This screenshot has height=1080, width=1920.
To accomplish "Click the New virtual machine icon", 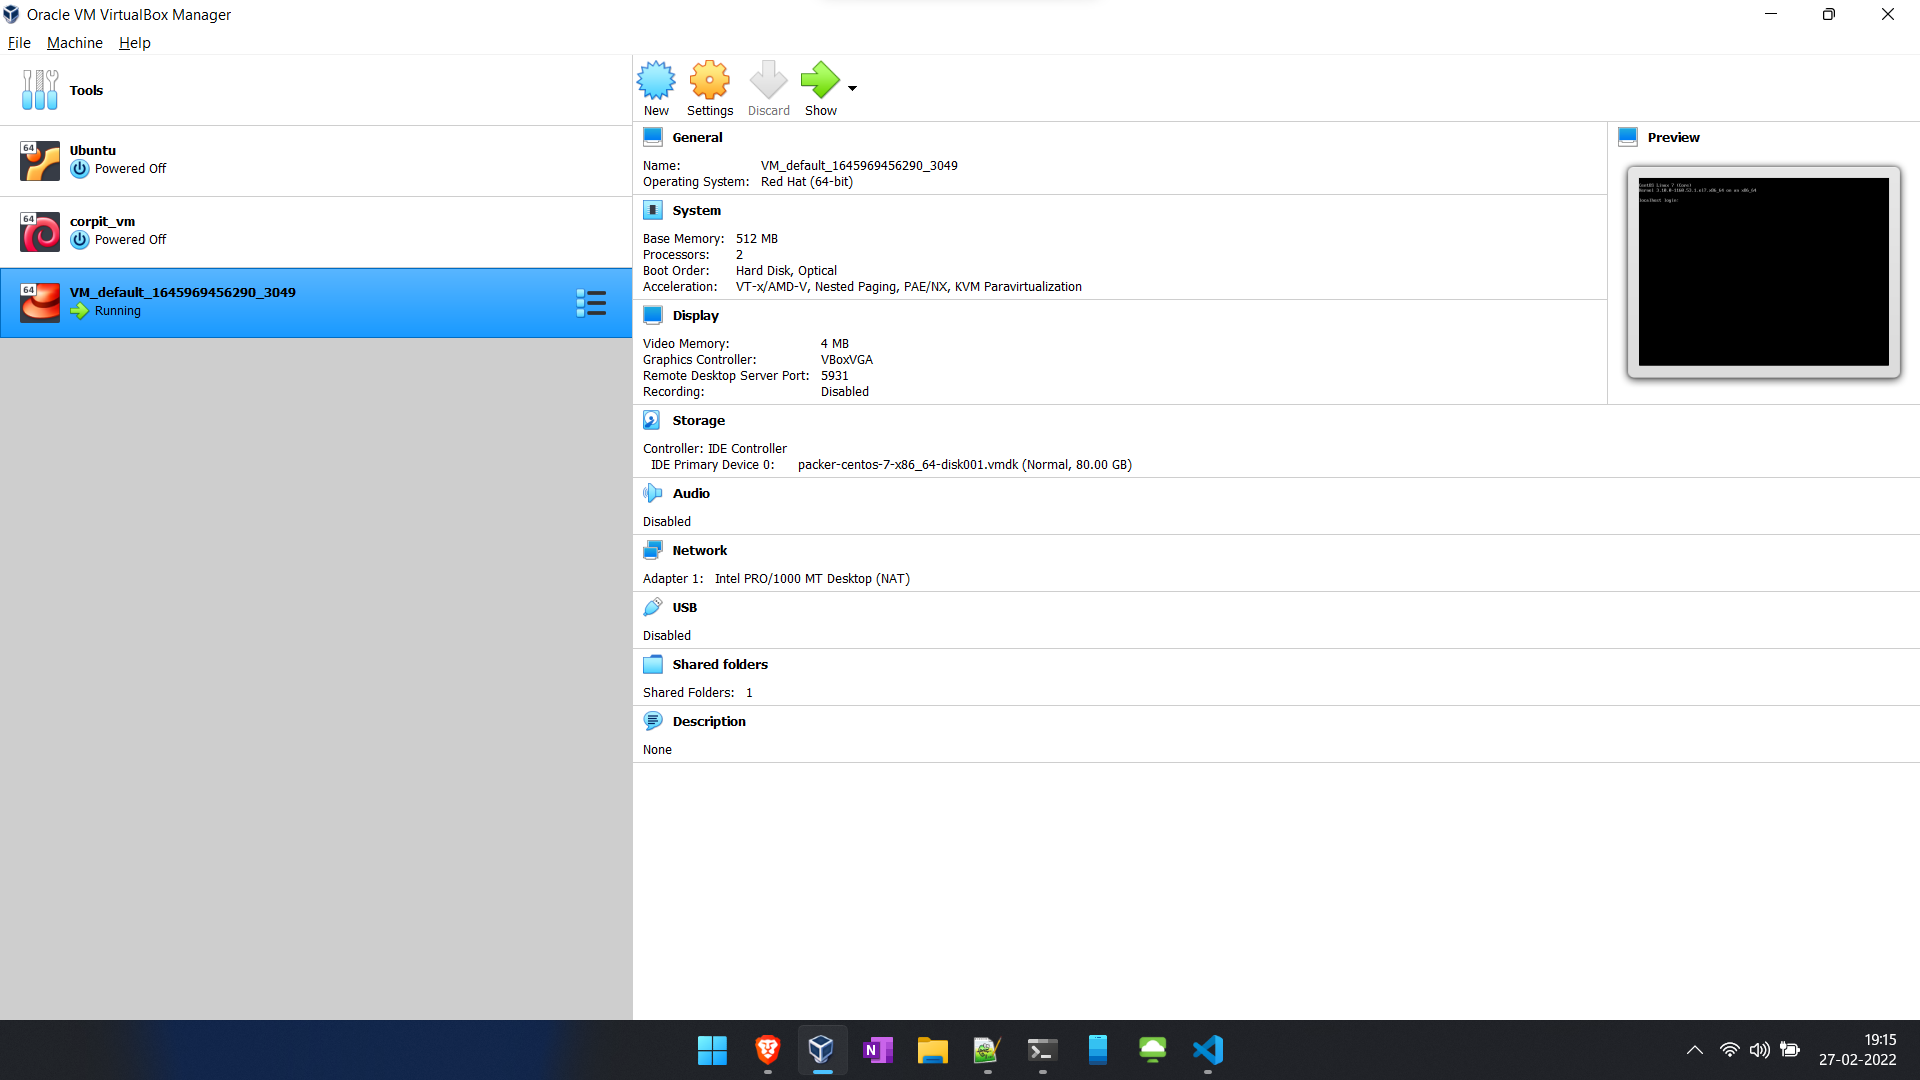I will click(x=656, y=80).
